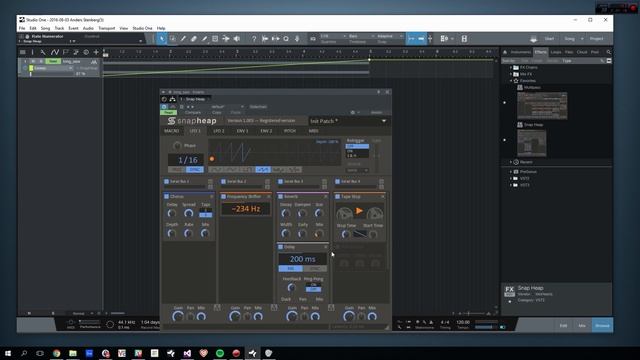Click the Compare button in the plugin header
The width and height of the screenshot is (640, 360).
coord(193,112)
